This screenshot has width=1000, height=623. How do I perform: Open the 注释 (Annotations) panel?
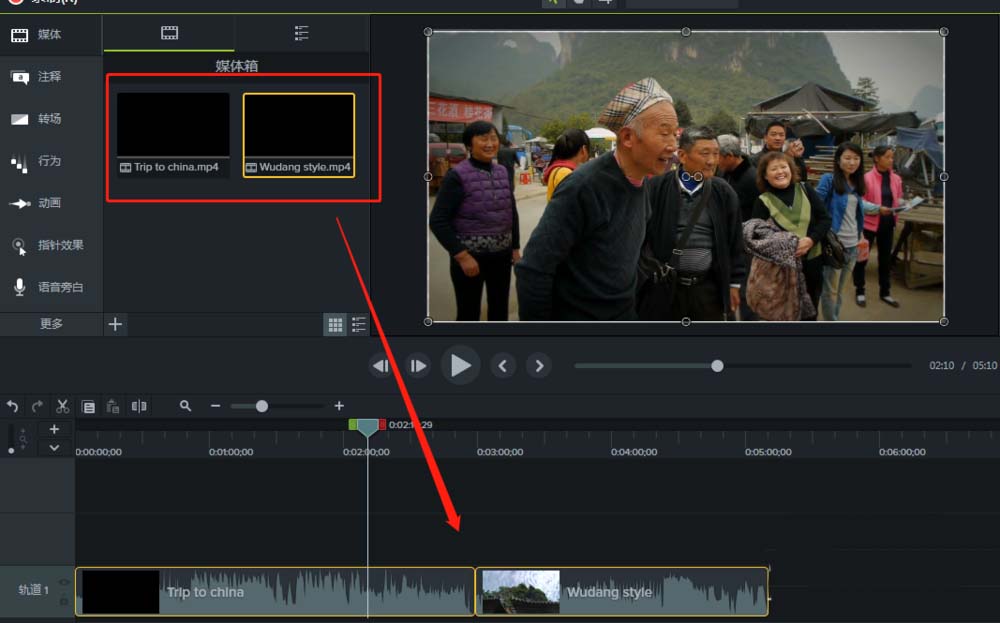[x=50, y=77]
